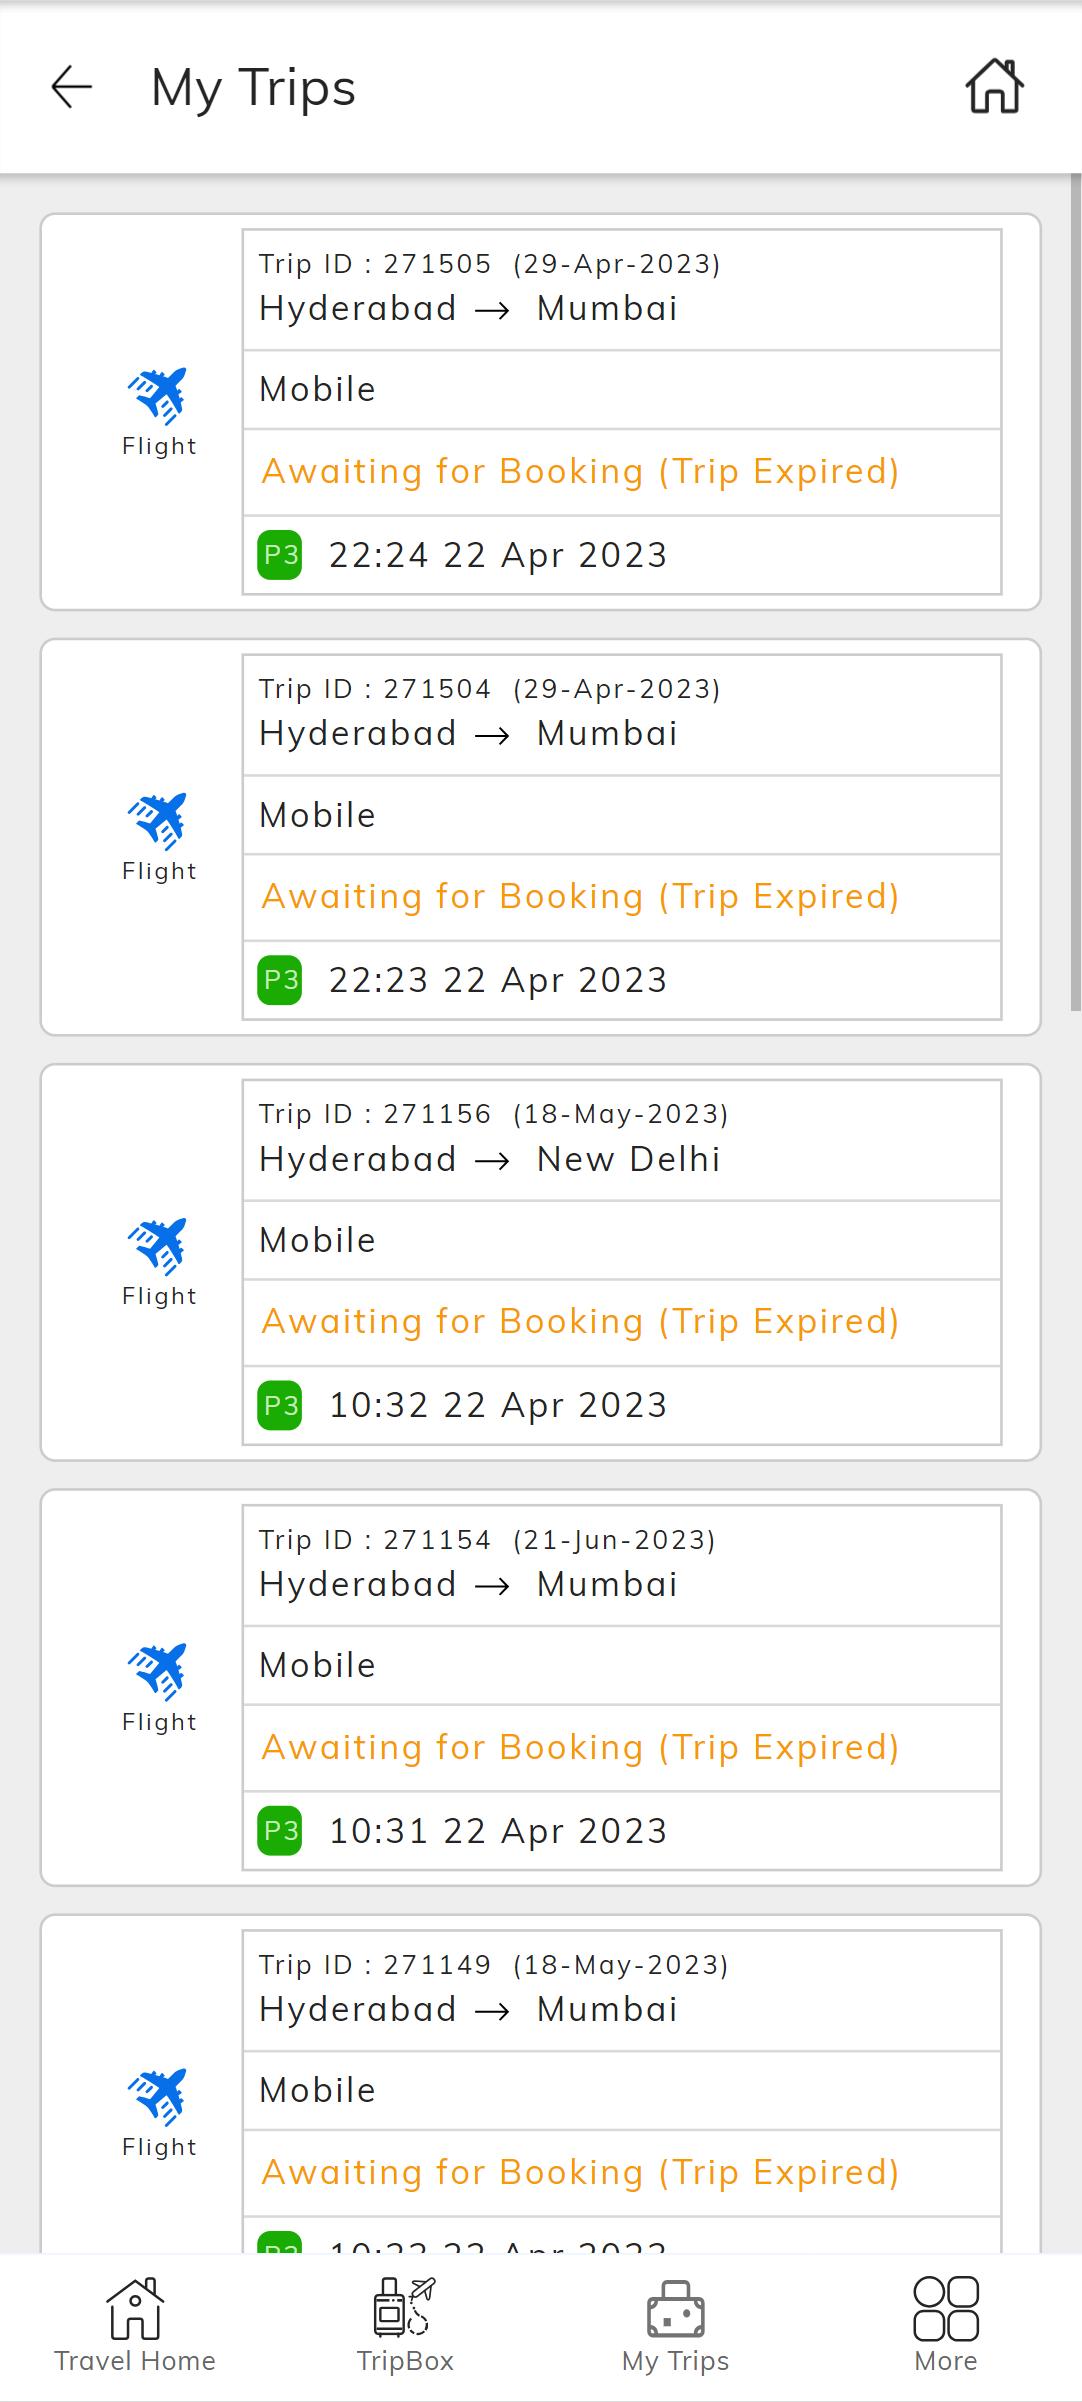The width and height of the screenshot is (1082, 2402).
Task: Click P3 badge on Trip 271505
Action: [280, 555]
